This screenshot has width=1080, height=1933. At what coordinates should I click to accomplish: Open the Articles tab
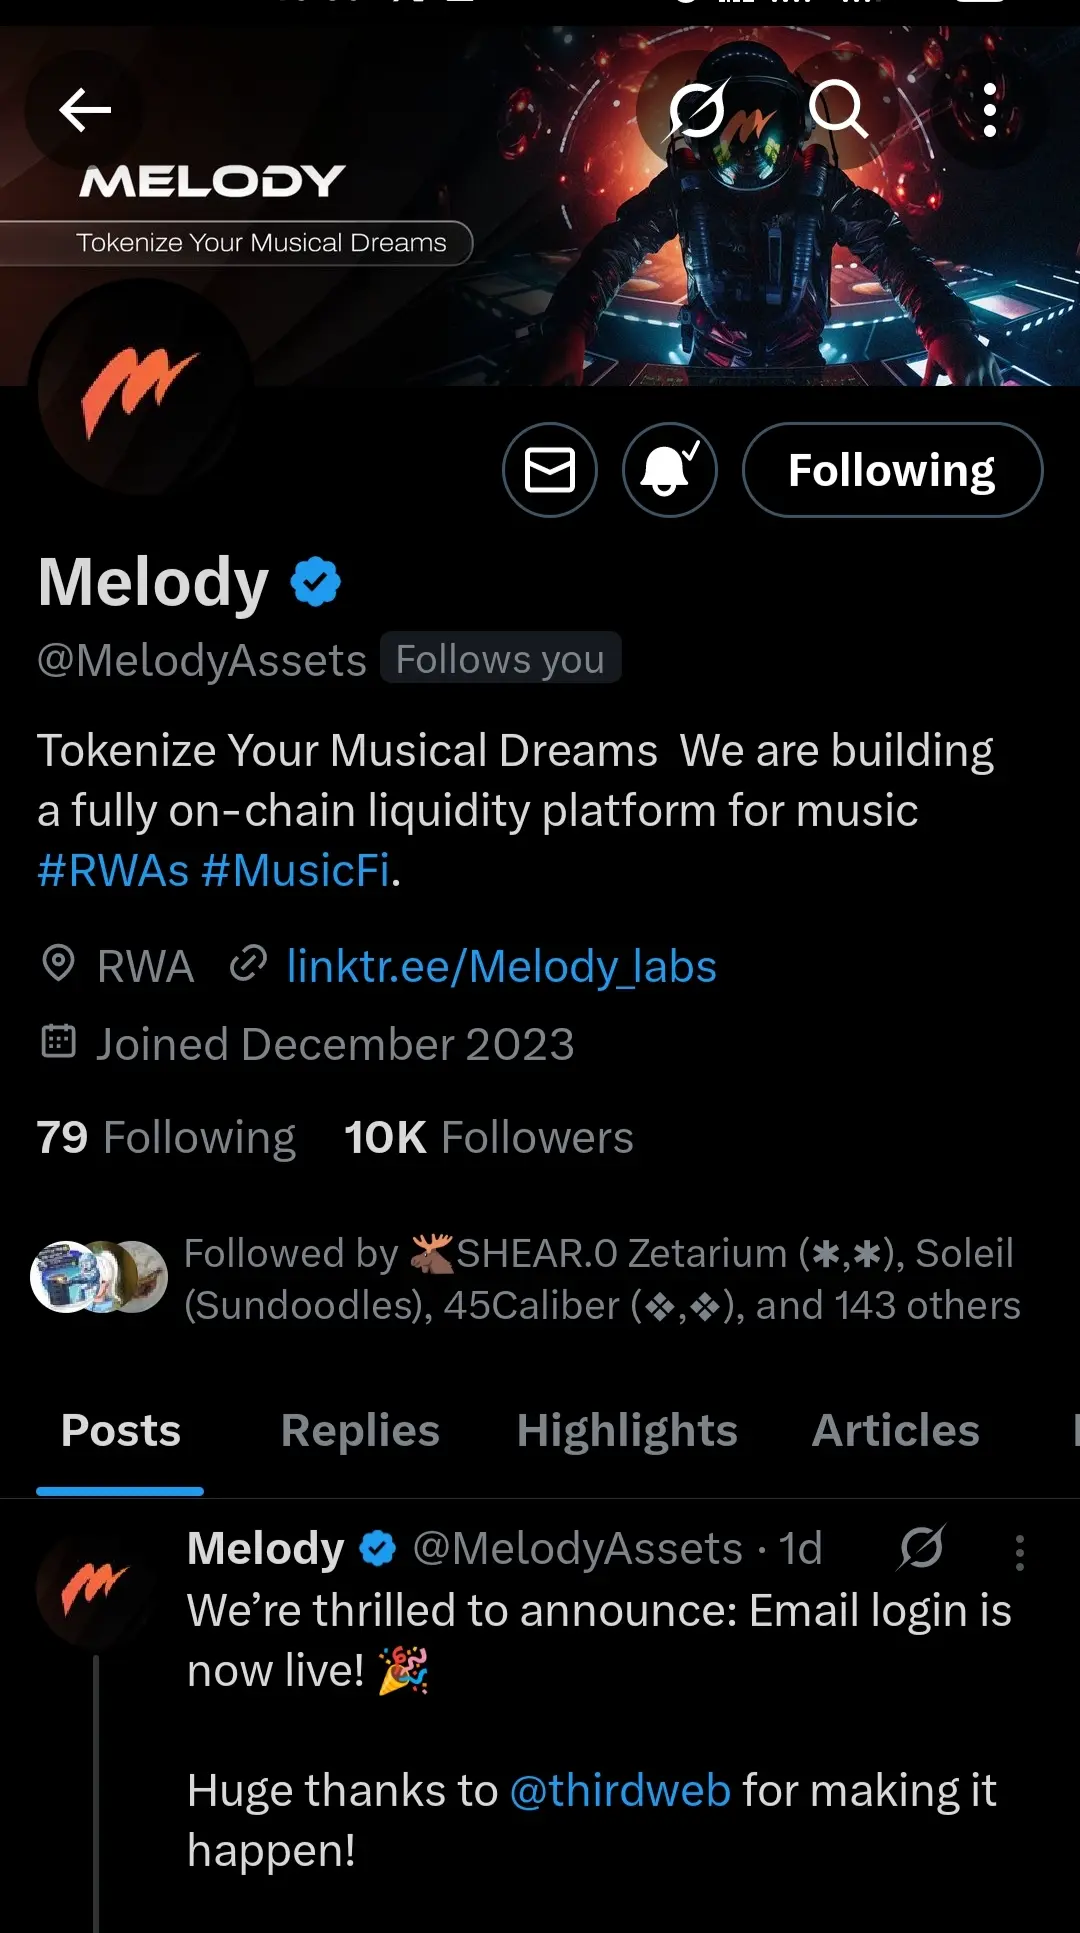tap(895, 1431)
